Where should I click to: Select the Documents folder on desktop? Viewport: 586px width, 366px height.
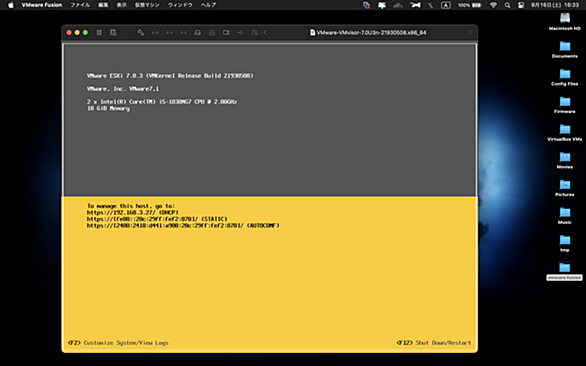[x=565, y=49]
